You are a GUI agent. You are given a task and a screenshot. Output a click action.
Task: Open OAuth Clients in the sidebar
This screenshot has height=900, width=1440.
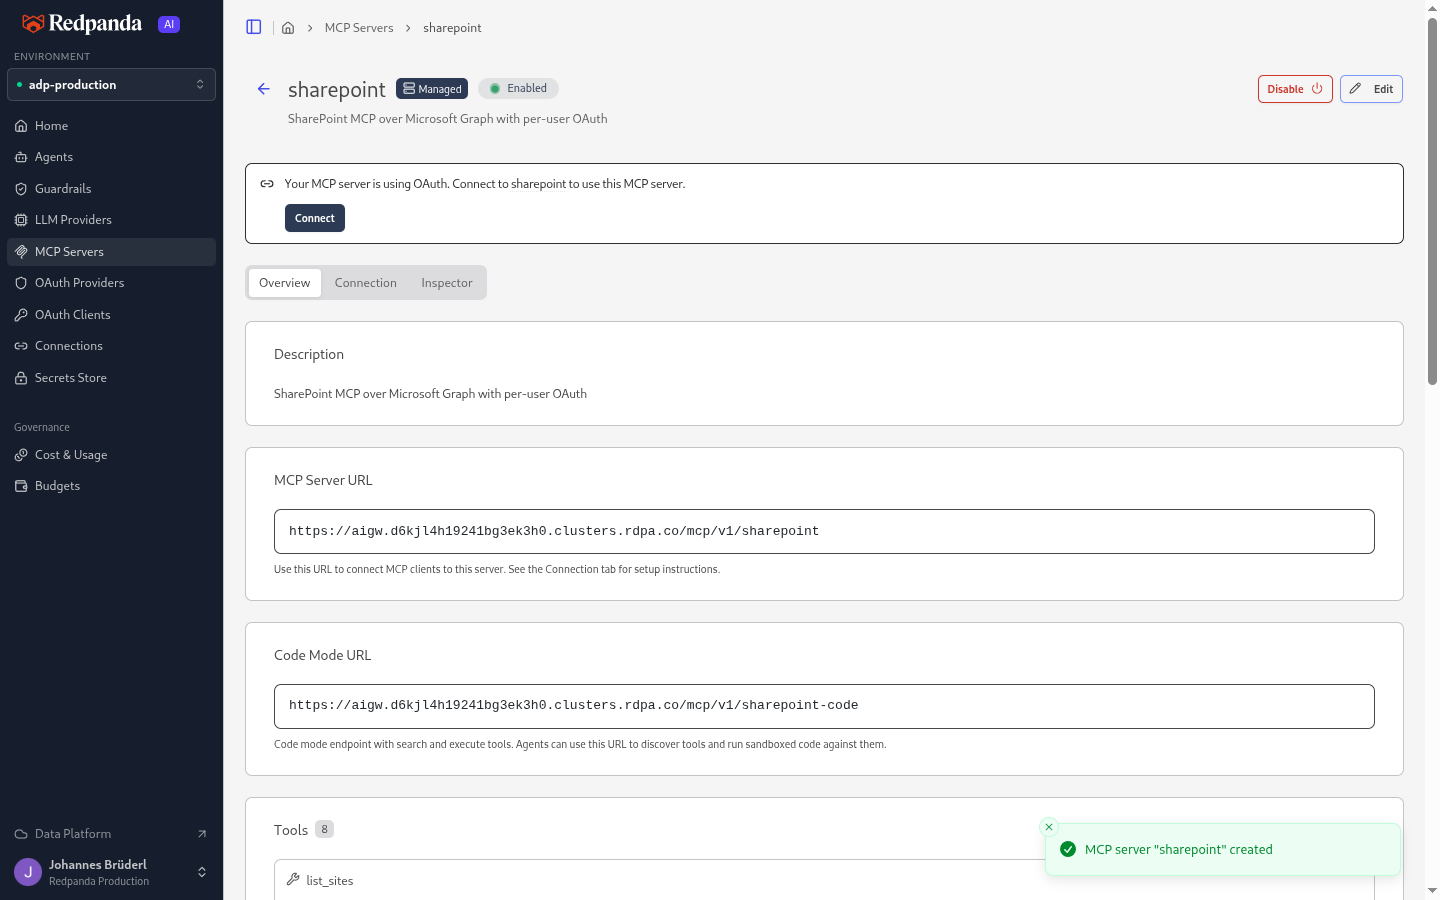coord(111,315)
